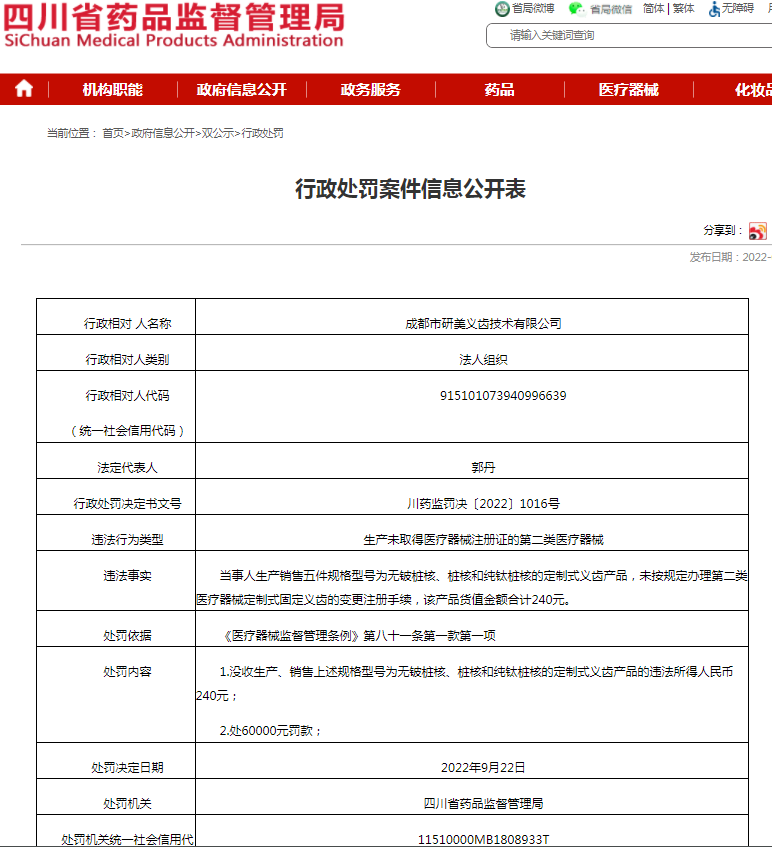The width and height of the screenshot is (772, 847).
Task: Click the label 行政相对人类别
Action: (127, 360)
